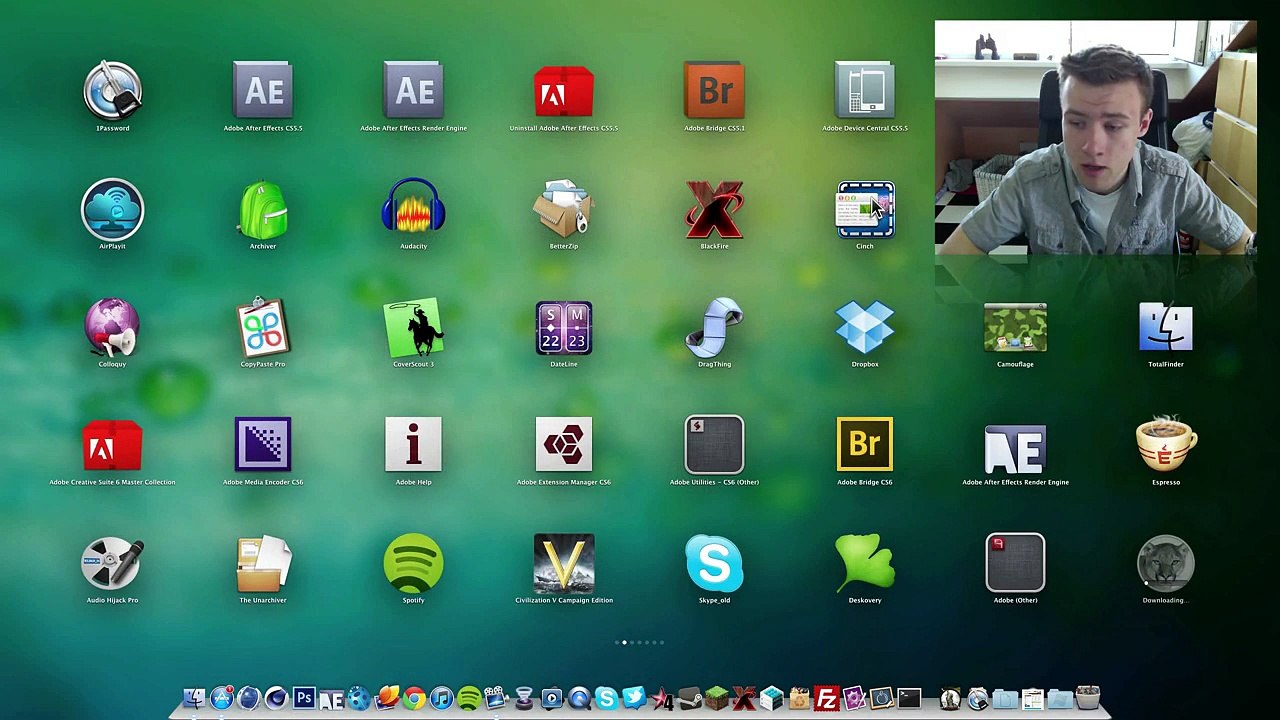Open the DateLine calendar app
Screen dimensions: 1280x720
click(564, 328)
